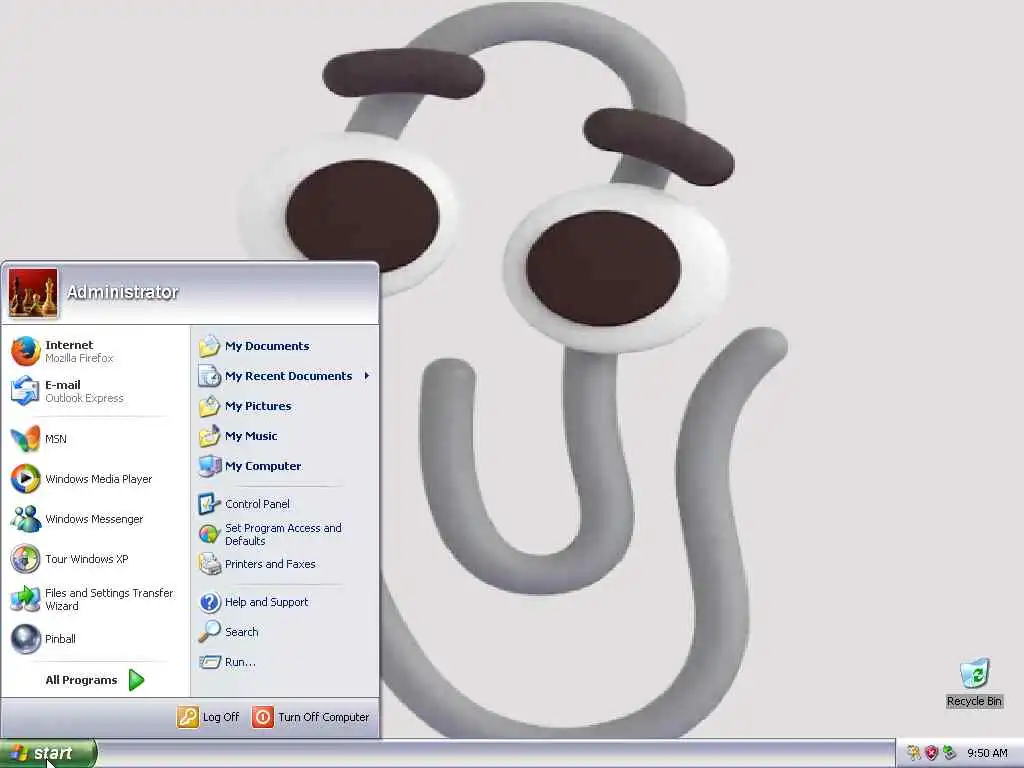Click the Search magnifier icon
1024x768 pixels.
[x=210, y=632]
